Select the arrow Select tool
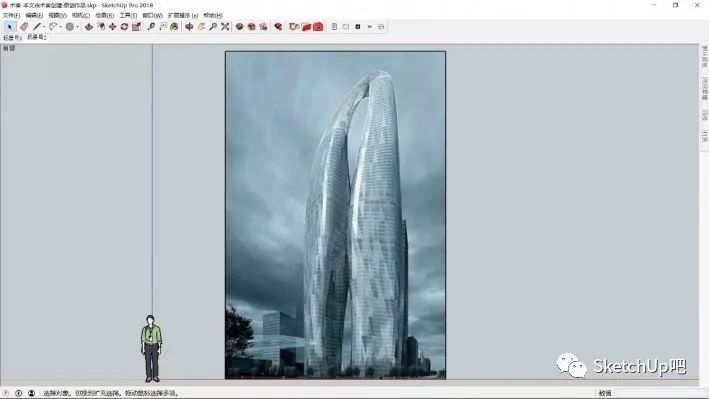709x399 pixels. click(x=9, y=27)
